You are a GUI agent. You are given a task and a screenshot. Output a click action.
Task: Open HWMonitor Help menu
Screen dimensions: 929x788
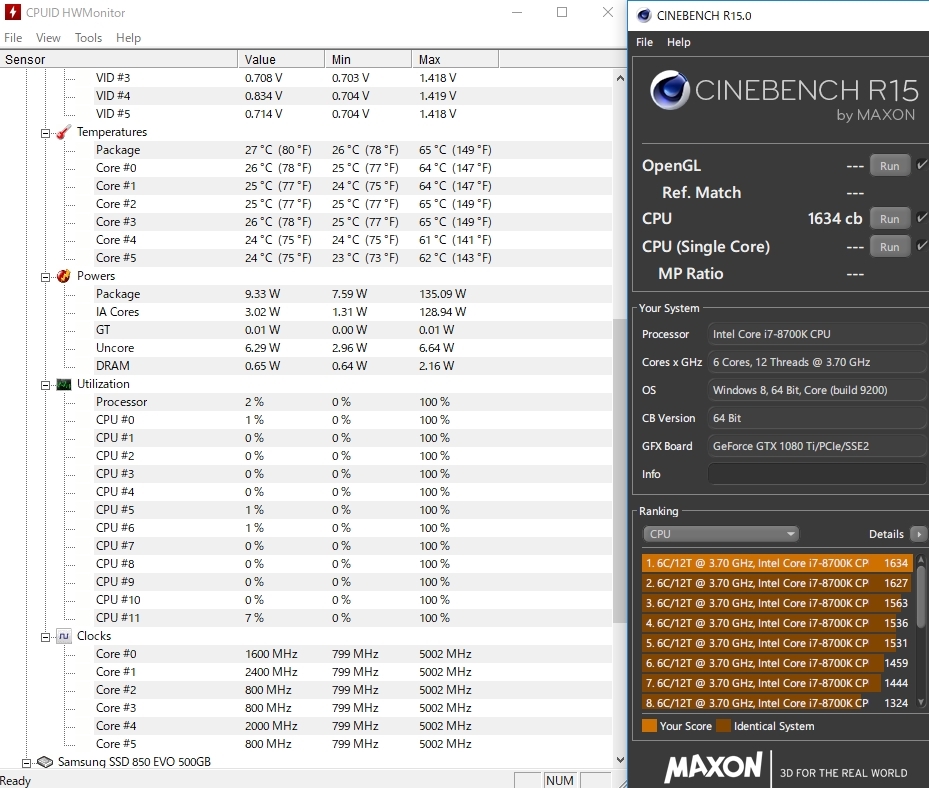(128, 38)
